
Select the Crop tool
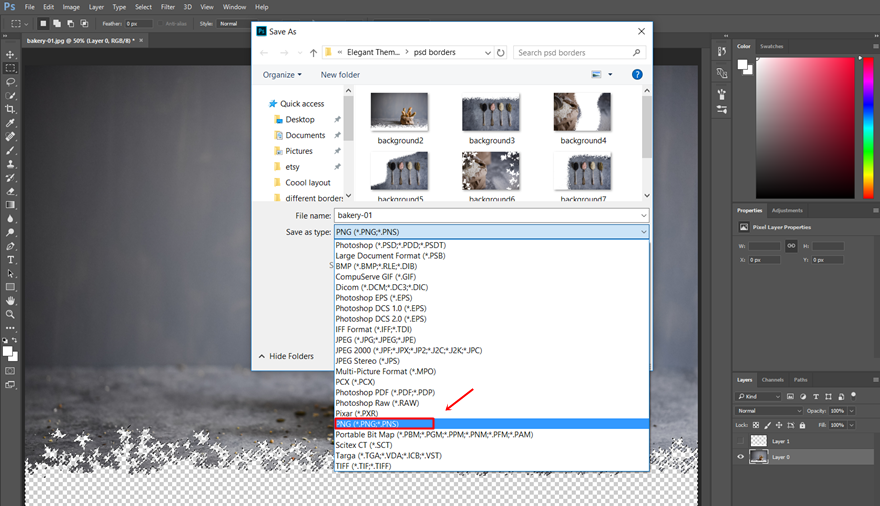pyautogui.click(x=10, y=109)
